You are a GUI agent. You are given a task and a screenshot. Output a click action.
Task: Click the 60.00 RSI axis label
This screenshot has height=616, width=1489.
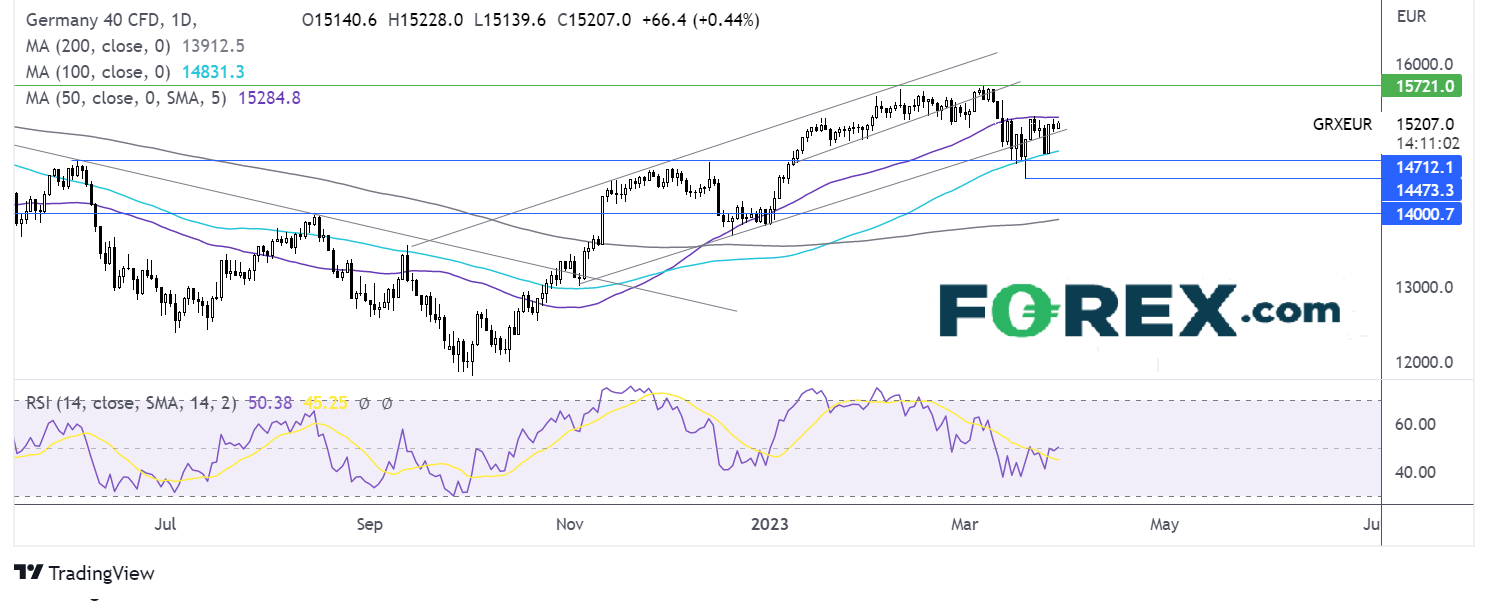(1416, 424)
